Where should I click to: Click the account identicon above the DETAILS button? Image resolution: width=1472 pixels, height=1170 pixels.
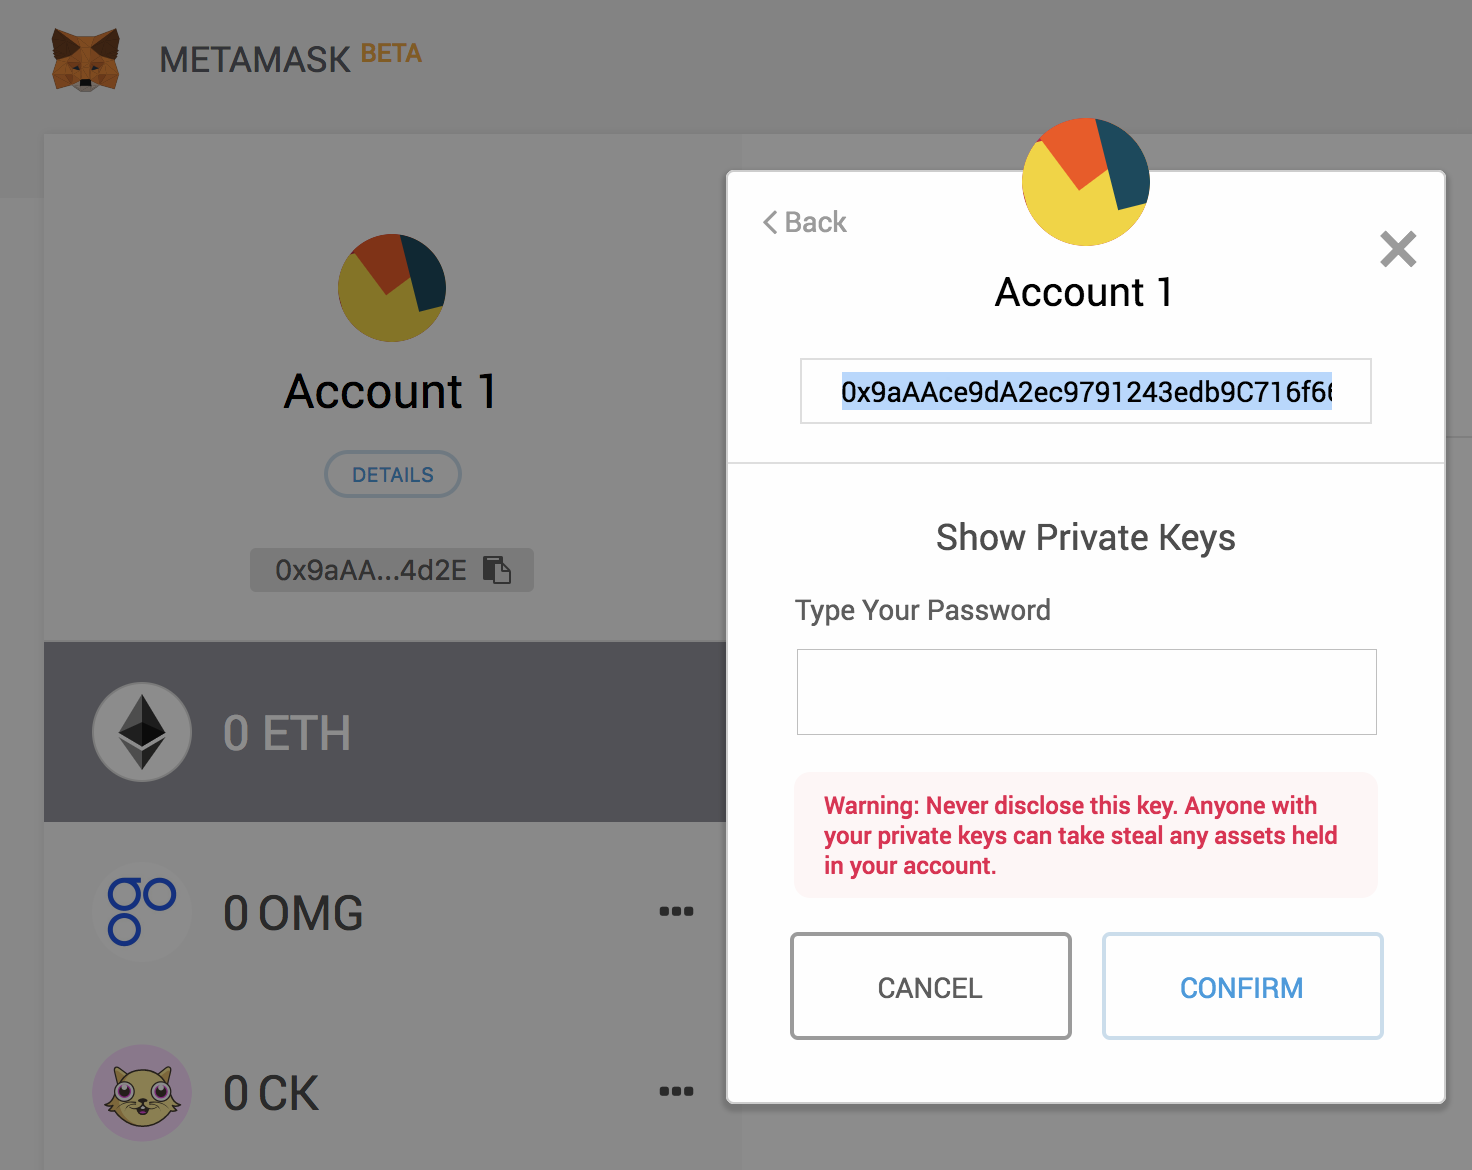[392, 288]
